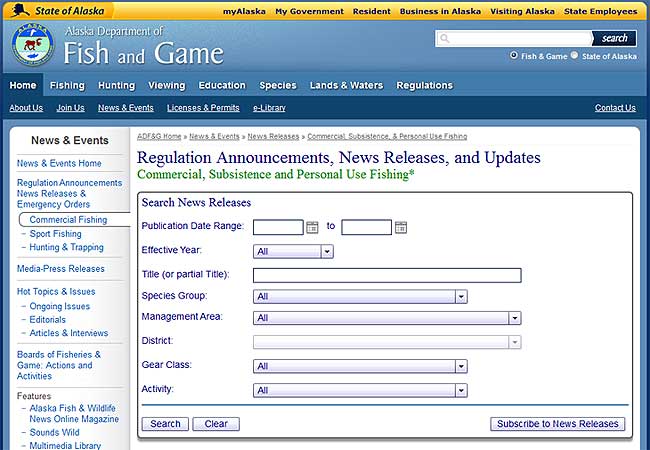Click the Title or partial Title field
The image size is (650, 450).
pos(387,276)
